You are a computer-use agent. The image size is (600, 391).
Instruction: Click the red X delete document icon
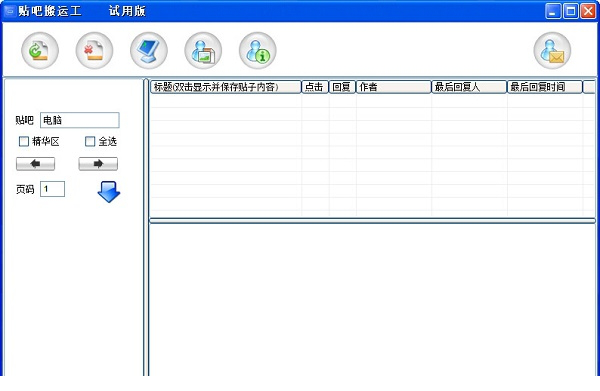94,51
